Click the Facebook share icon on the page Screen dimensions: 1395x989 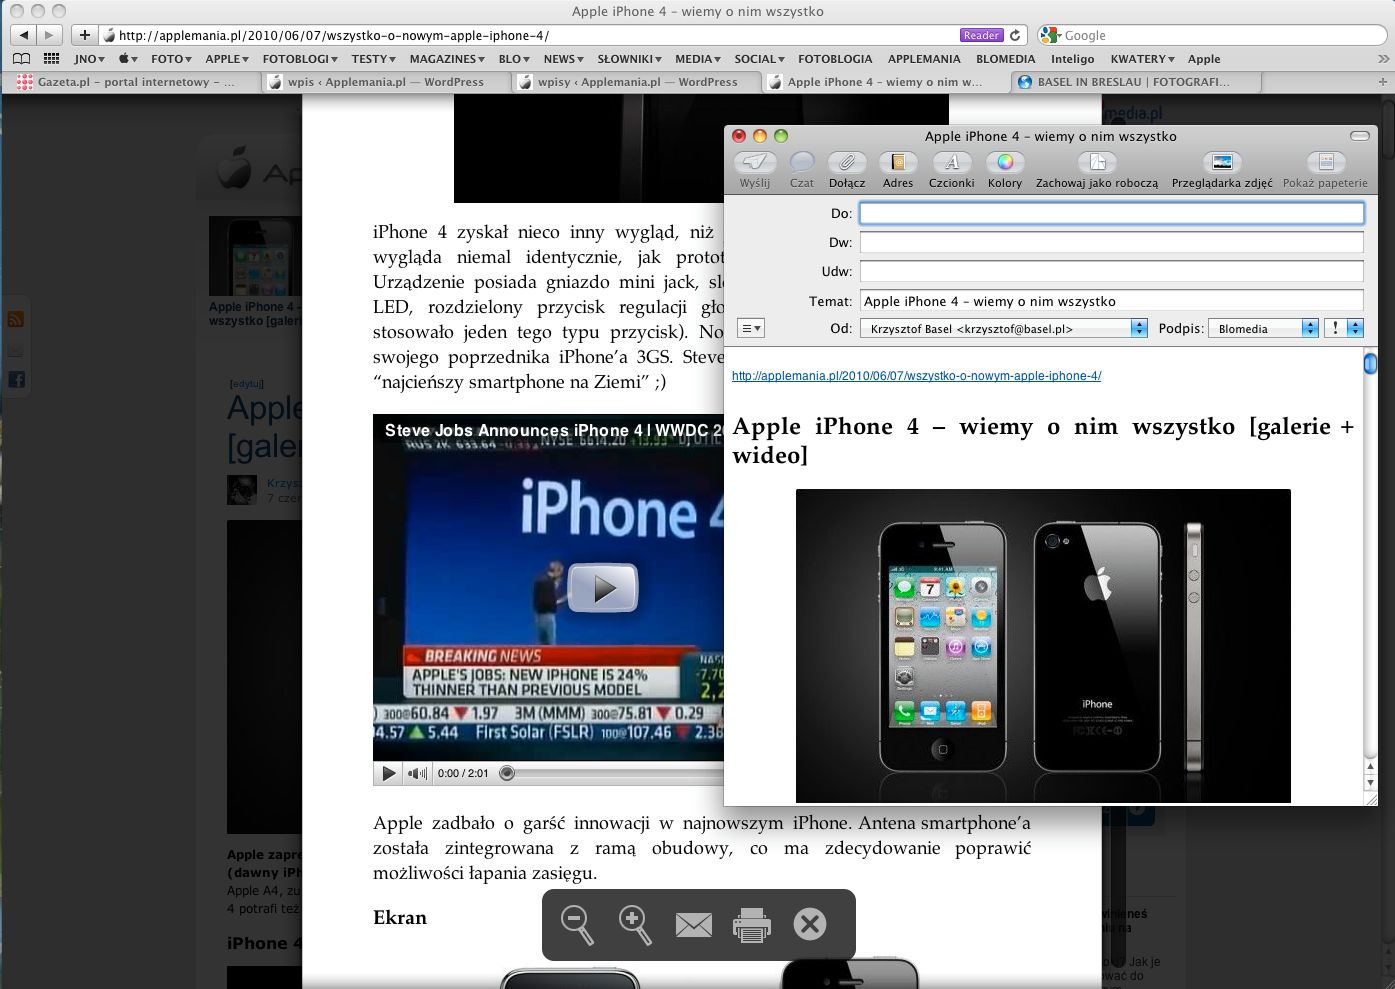click(16, 380)
